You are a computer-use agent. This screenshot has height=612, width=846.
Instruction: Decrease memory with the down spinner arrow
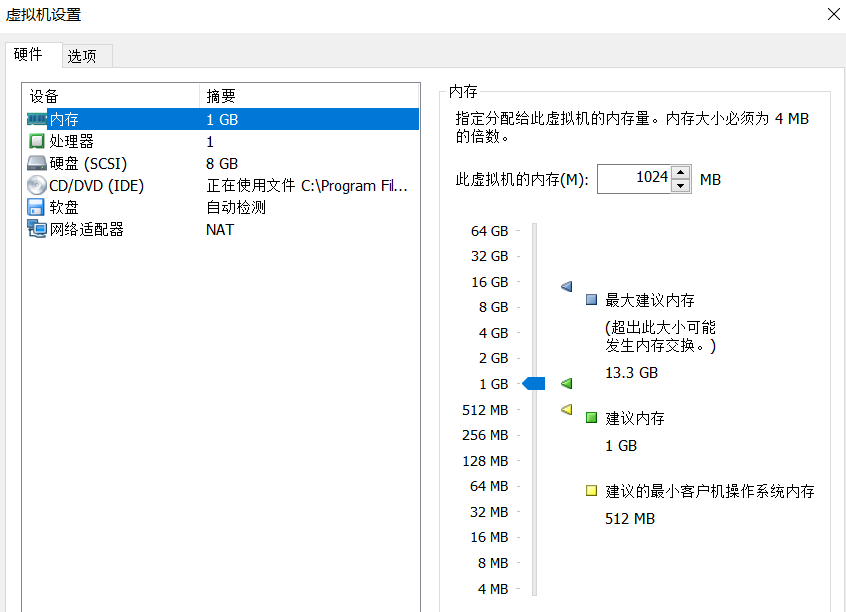tap(680, 186)
